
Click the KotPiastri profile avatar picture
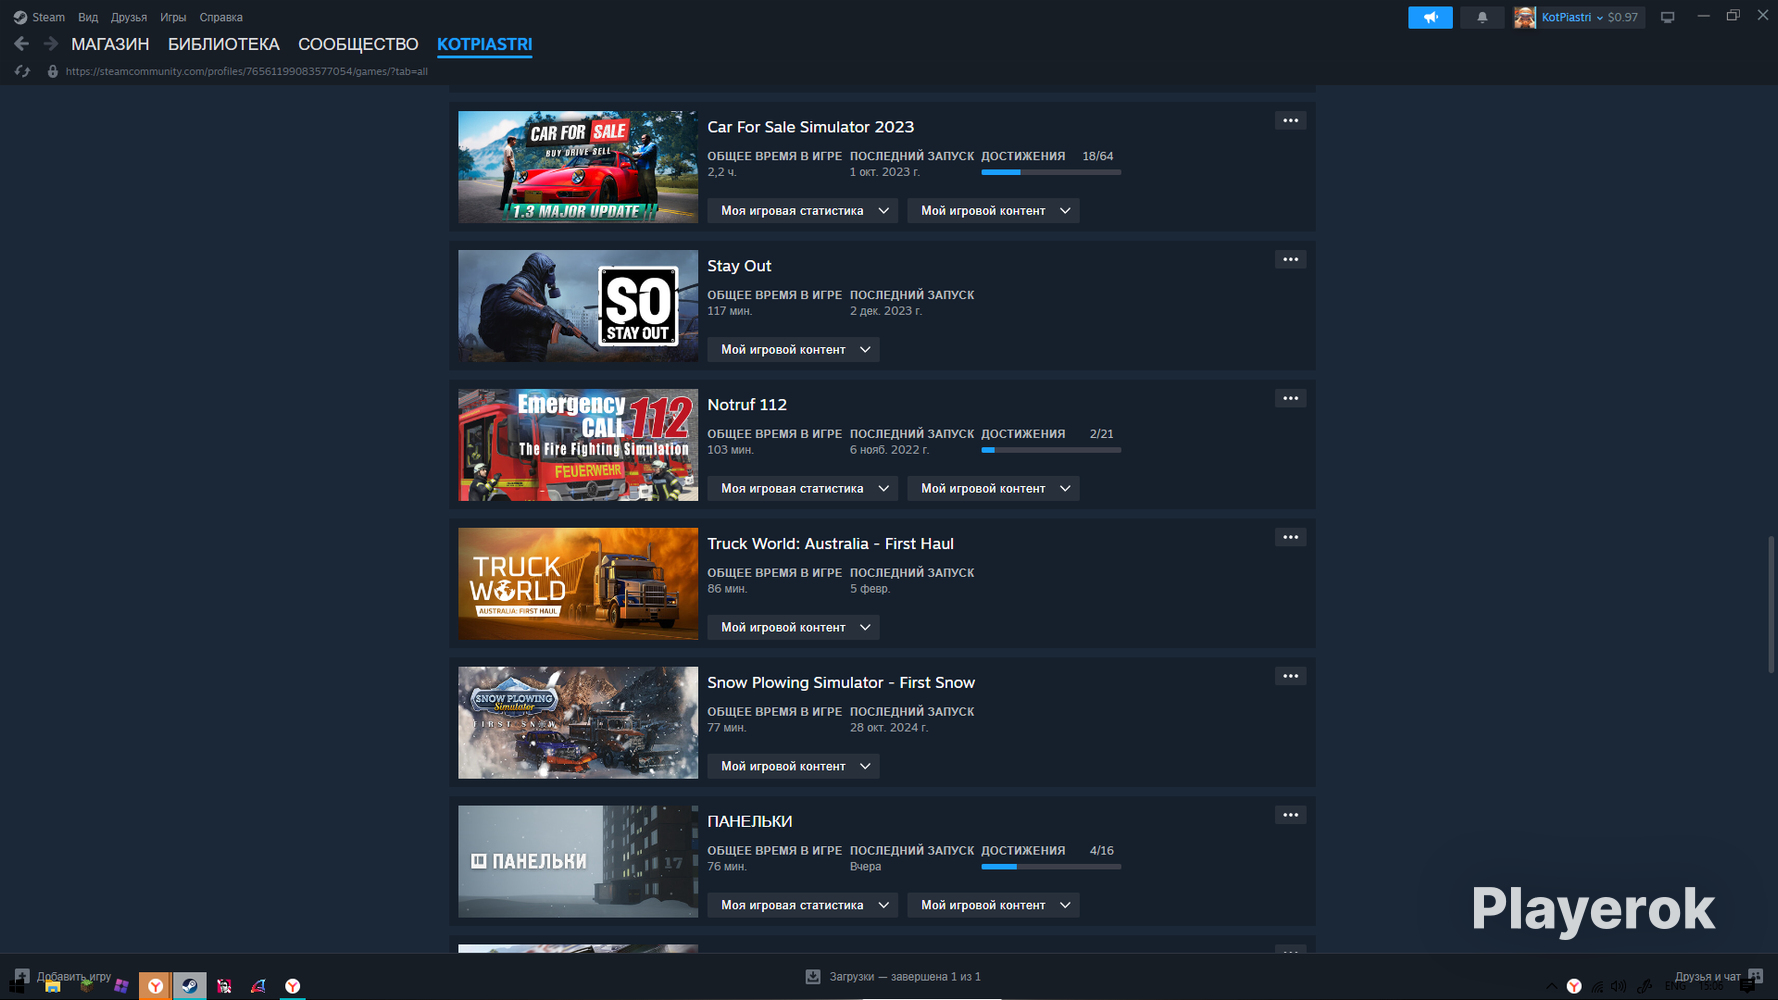pyautogui.click(x=1525, y=17)
